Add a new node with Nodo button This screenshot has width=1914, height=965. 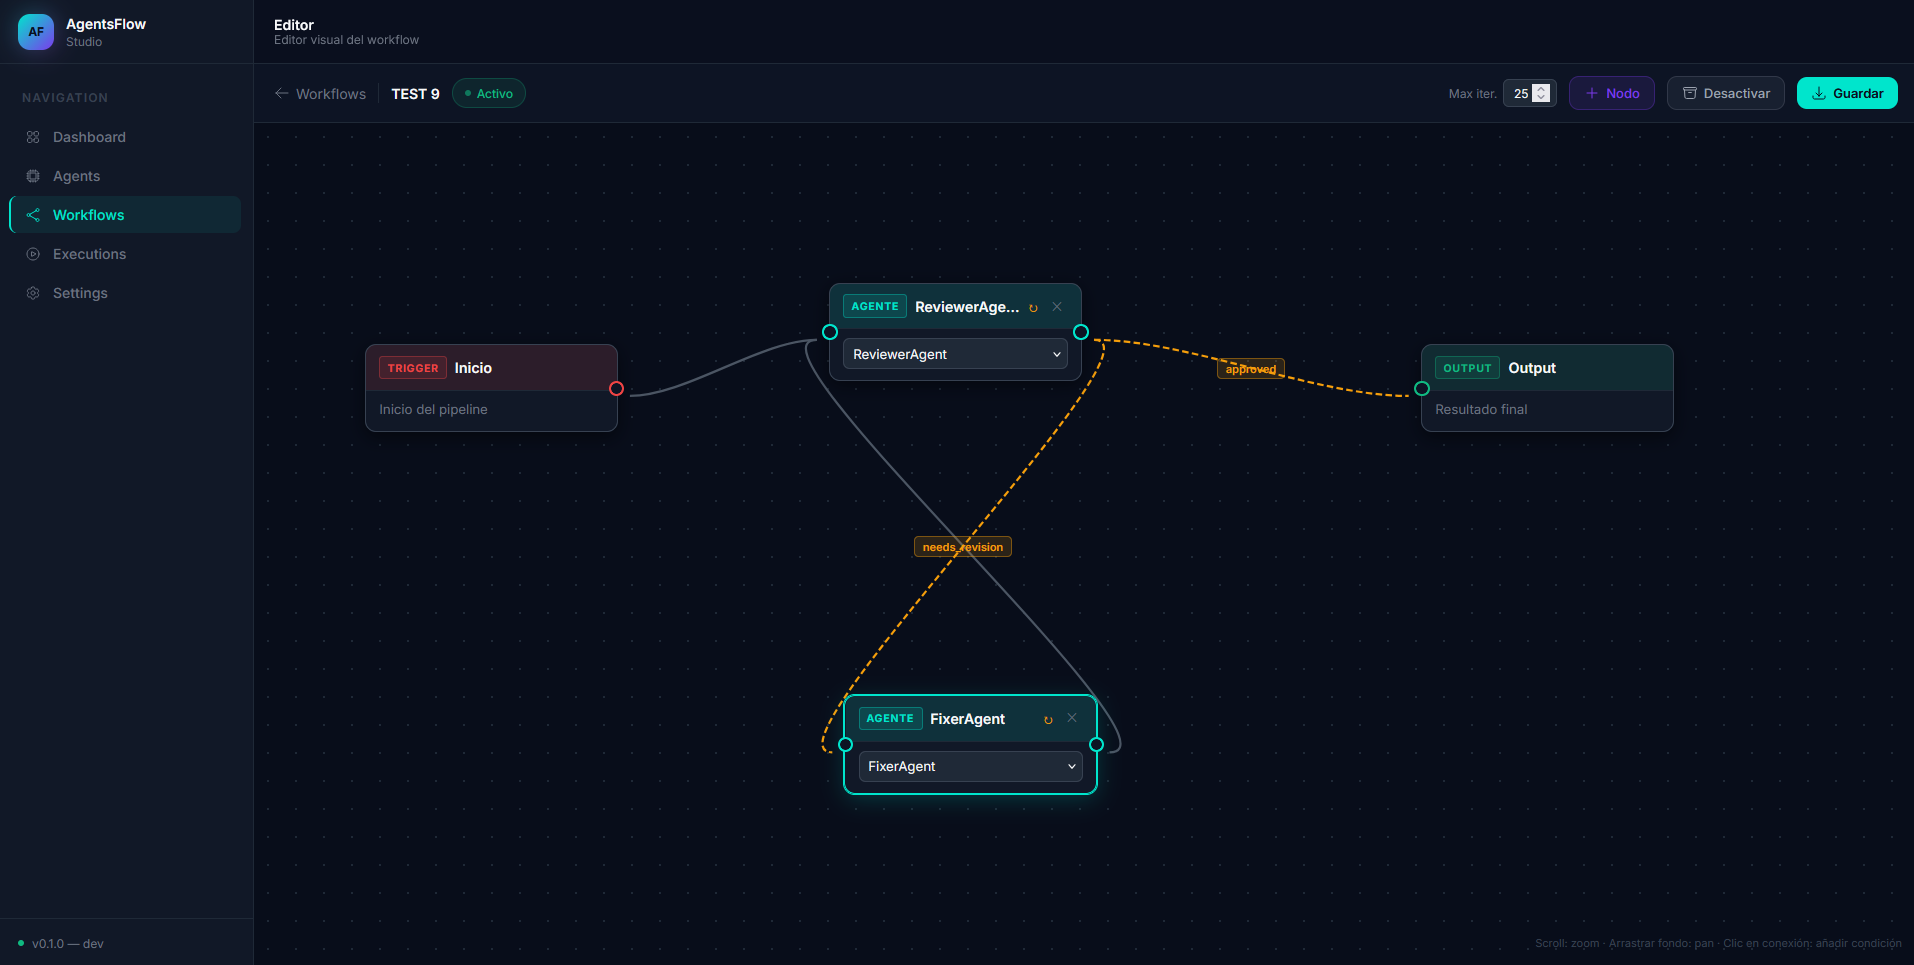1612,93
